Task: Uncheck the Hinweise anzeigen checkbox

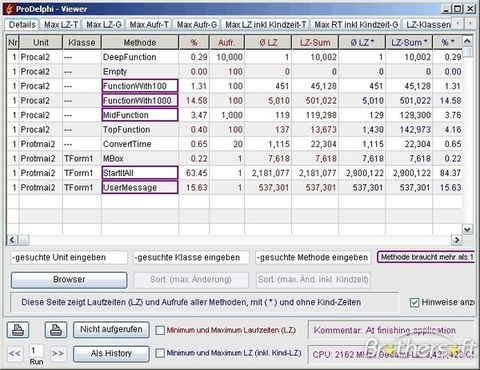Action: tap(414, 302)
